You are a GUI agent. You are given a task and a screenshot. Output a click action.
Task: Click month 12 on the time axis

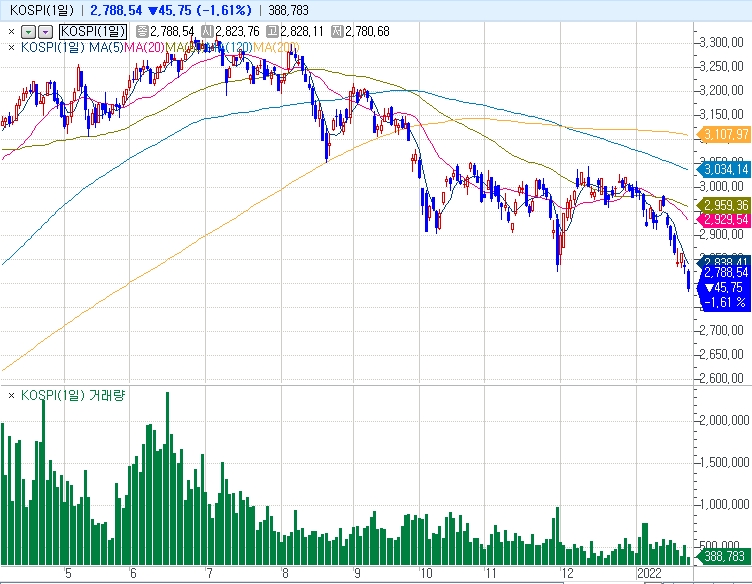click(x=567, y=573)
